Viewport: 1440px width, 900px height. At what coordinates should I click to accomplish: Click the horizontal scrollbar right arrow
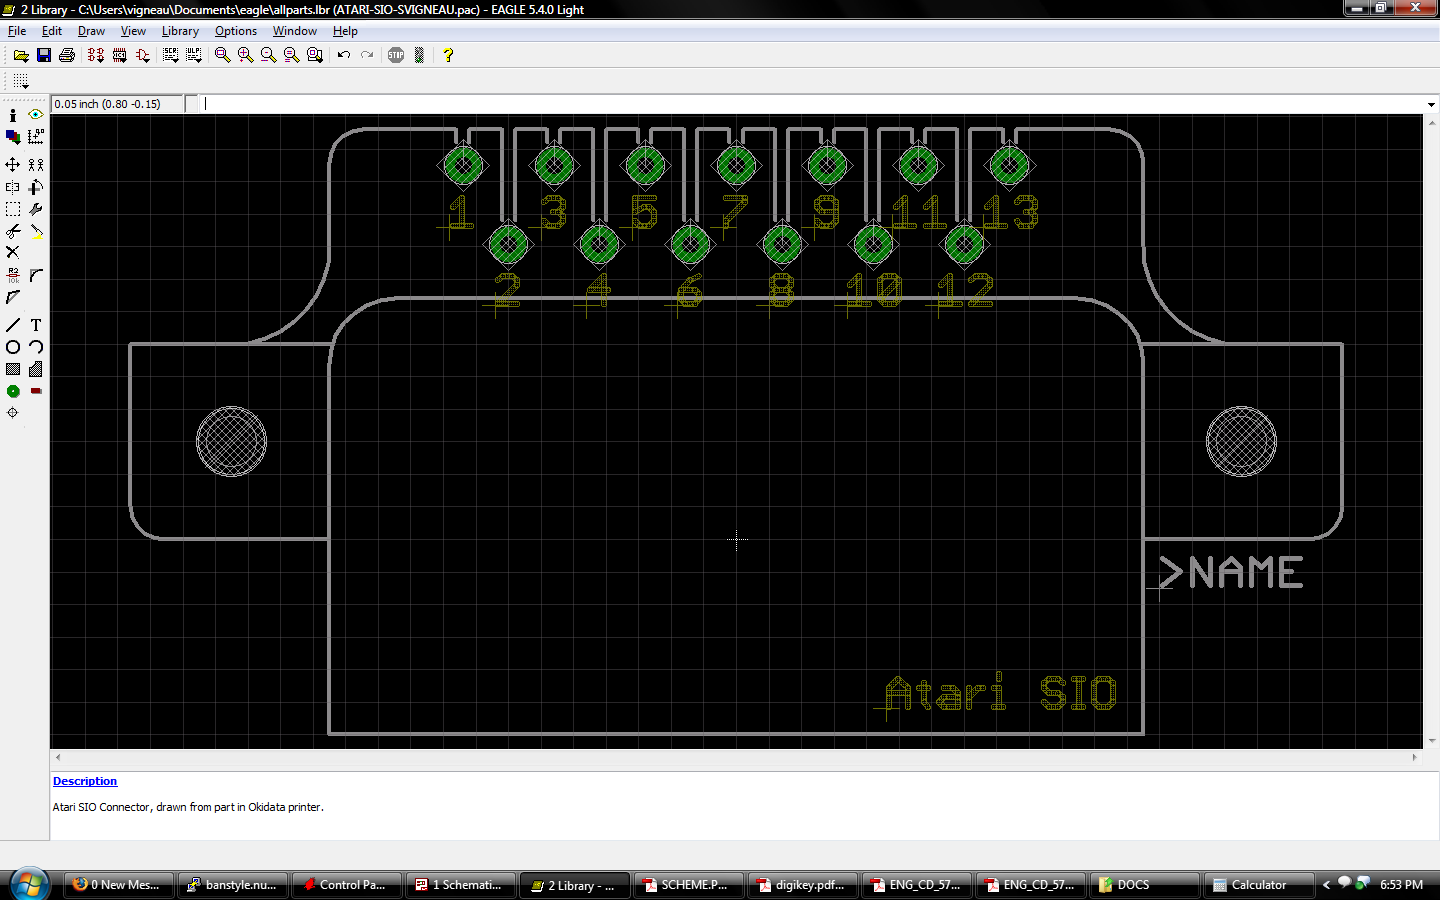coord(1414,757)
